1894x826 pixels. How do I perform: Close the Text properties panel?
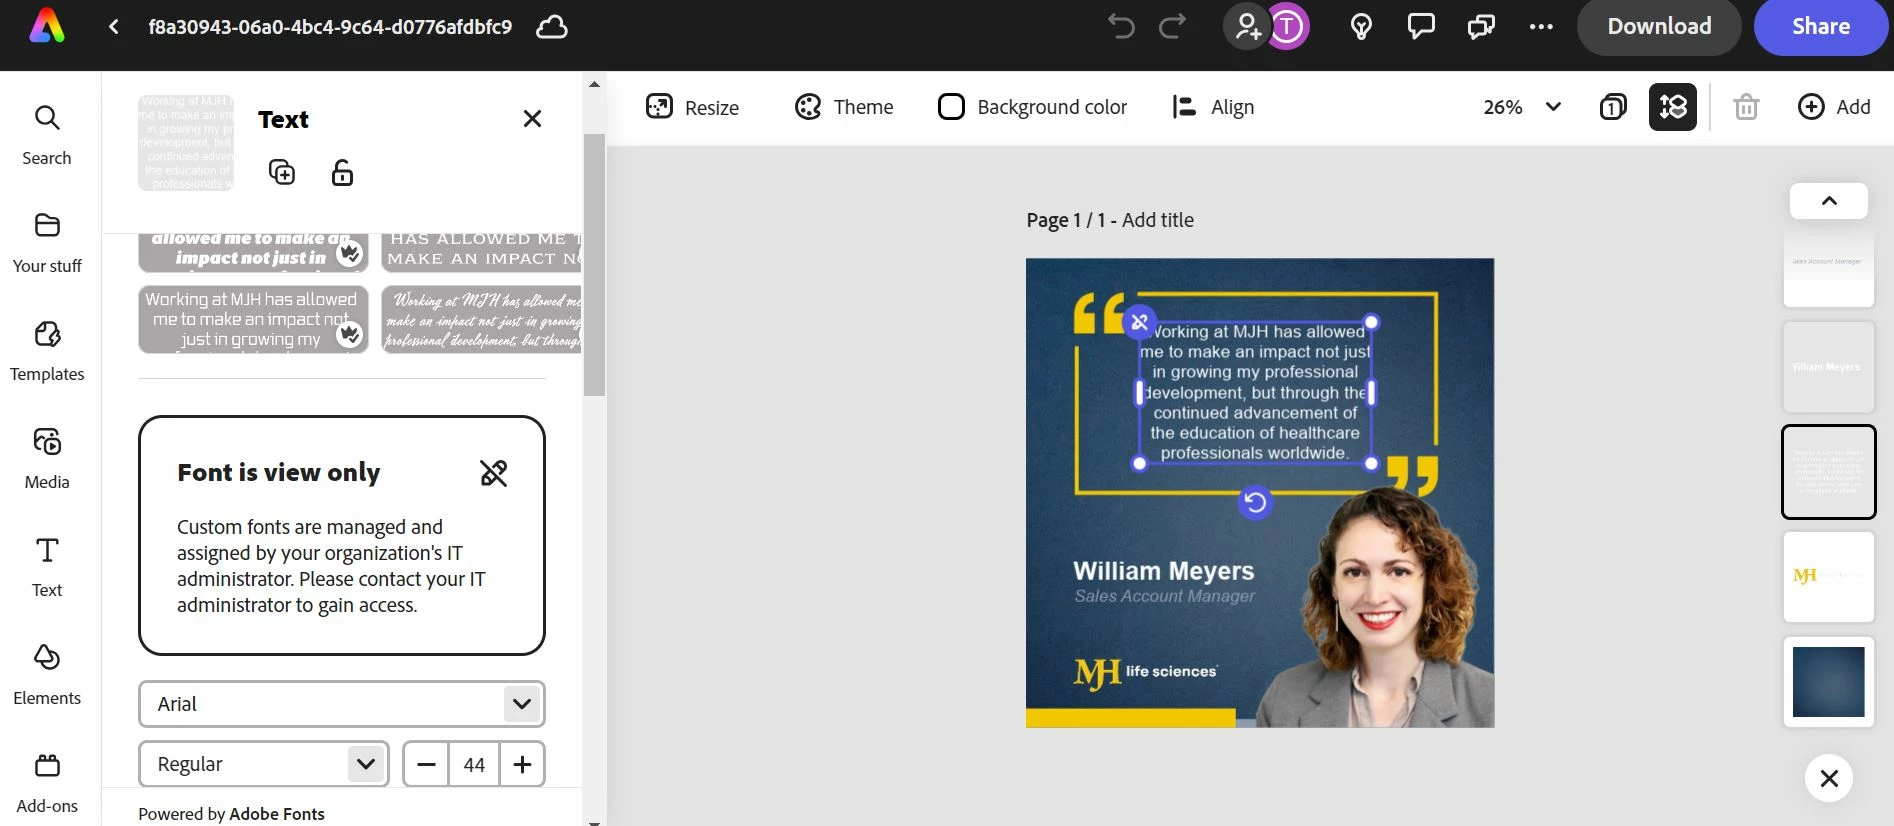tap(532, 119)
